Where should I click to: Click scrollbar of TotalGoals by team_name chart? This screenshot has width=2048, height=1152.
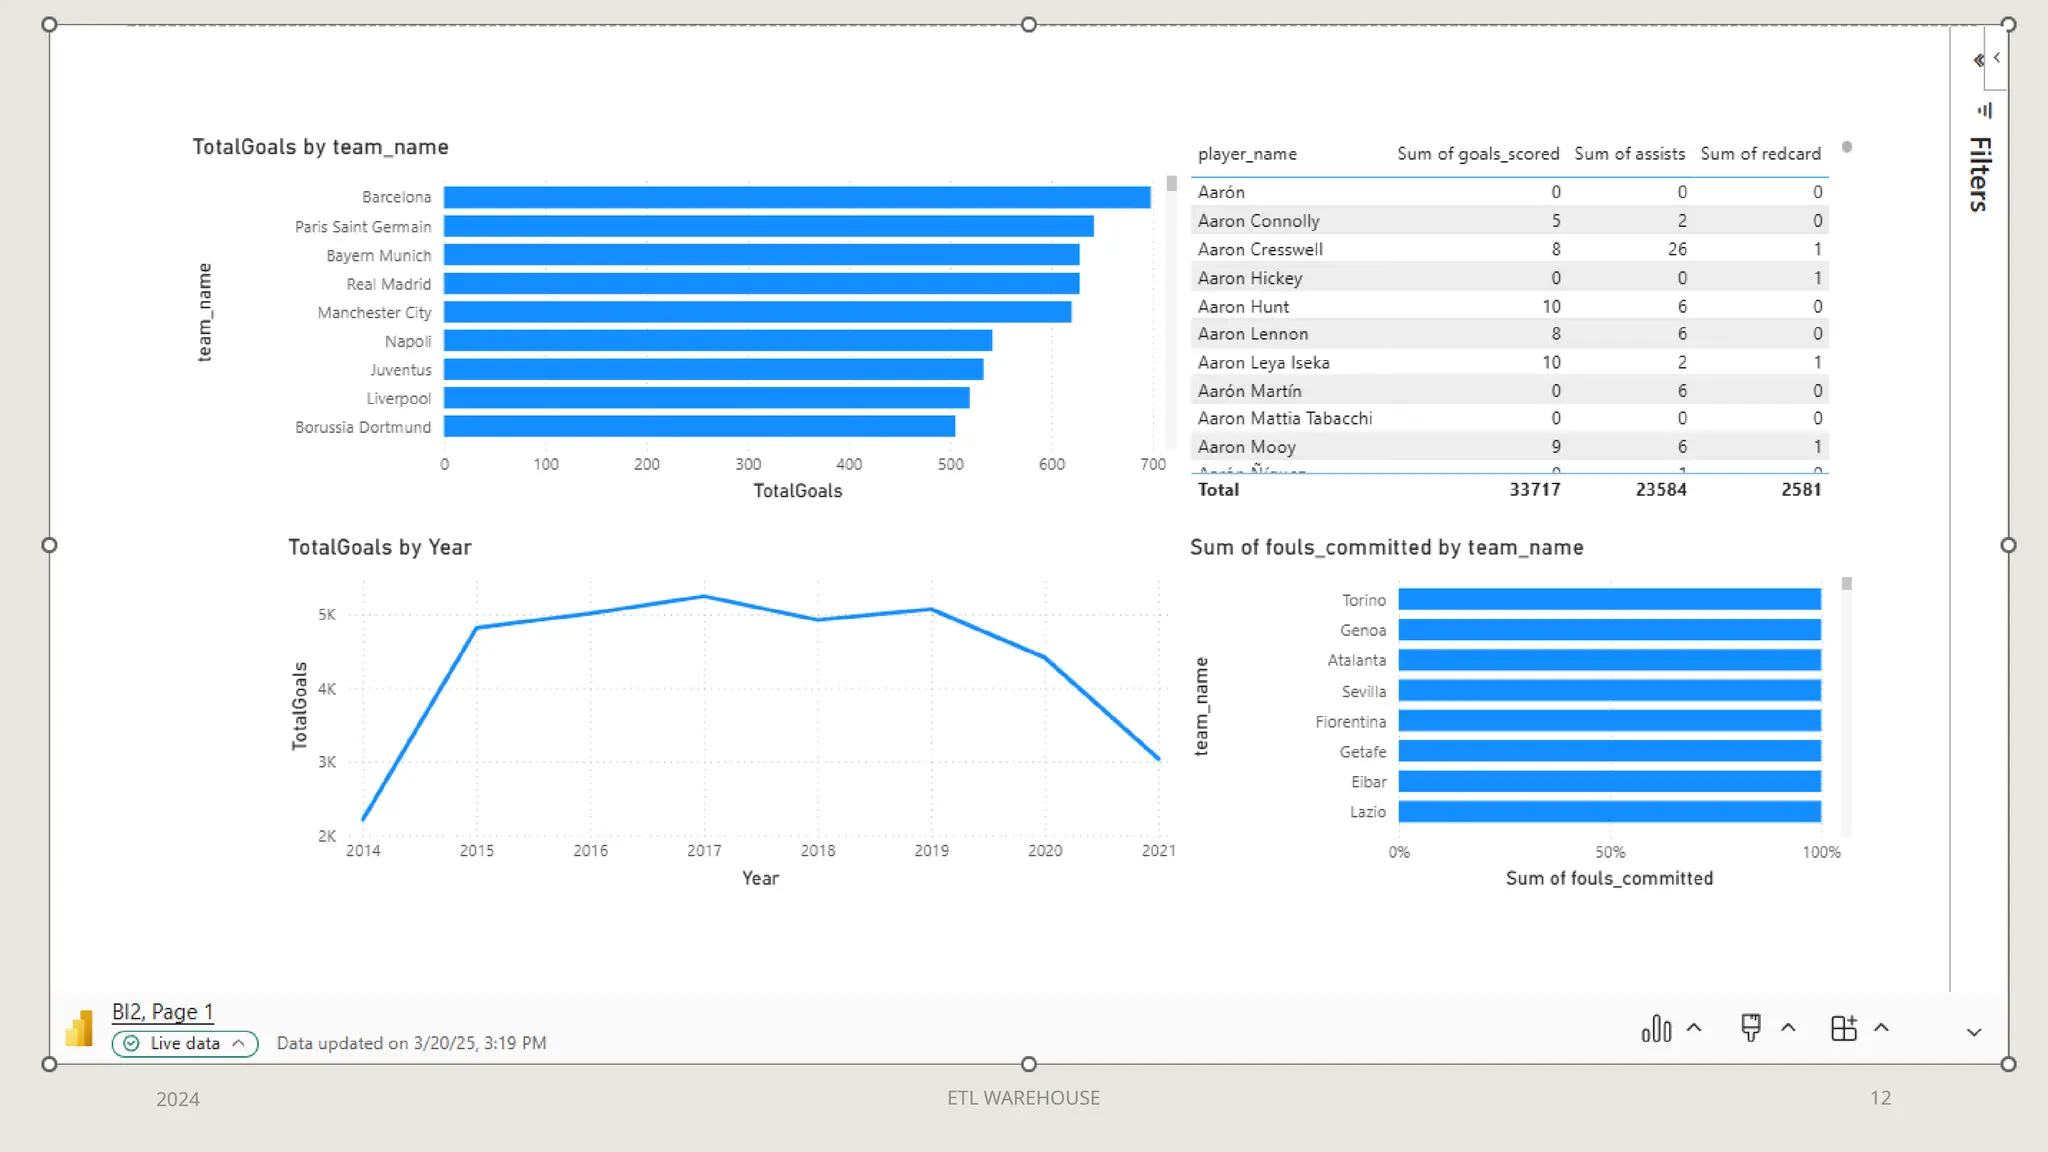click(1171, 184)
